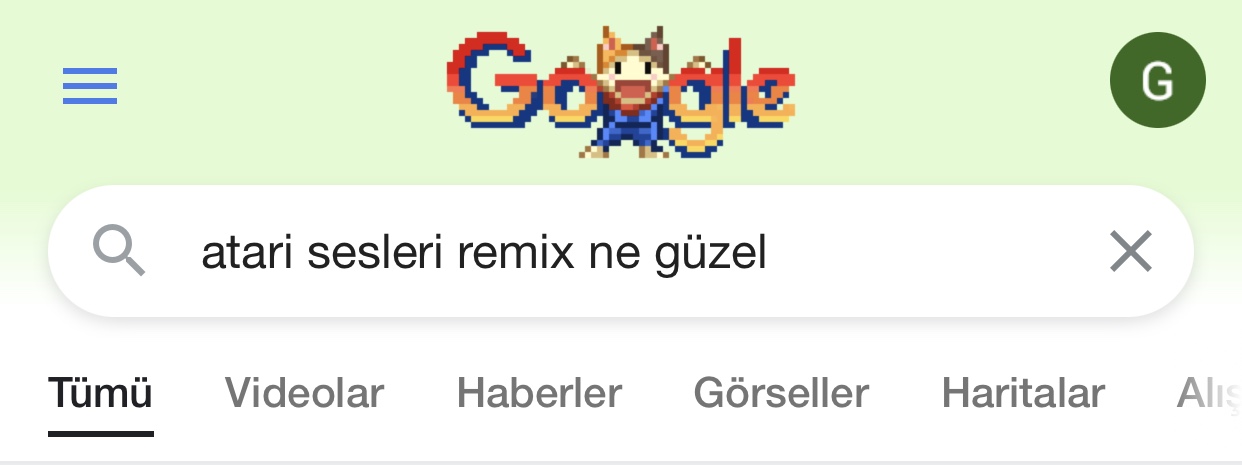Open the partially visible Alışveriş tab
The height and width of the screenshot is (465, 1242).
point(1209,395)
